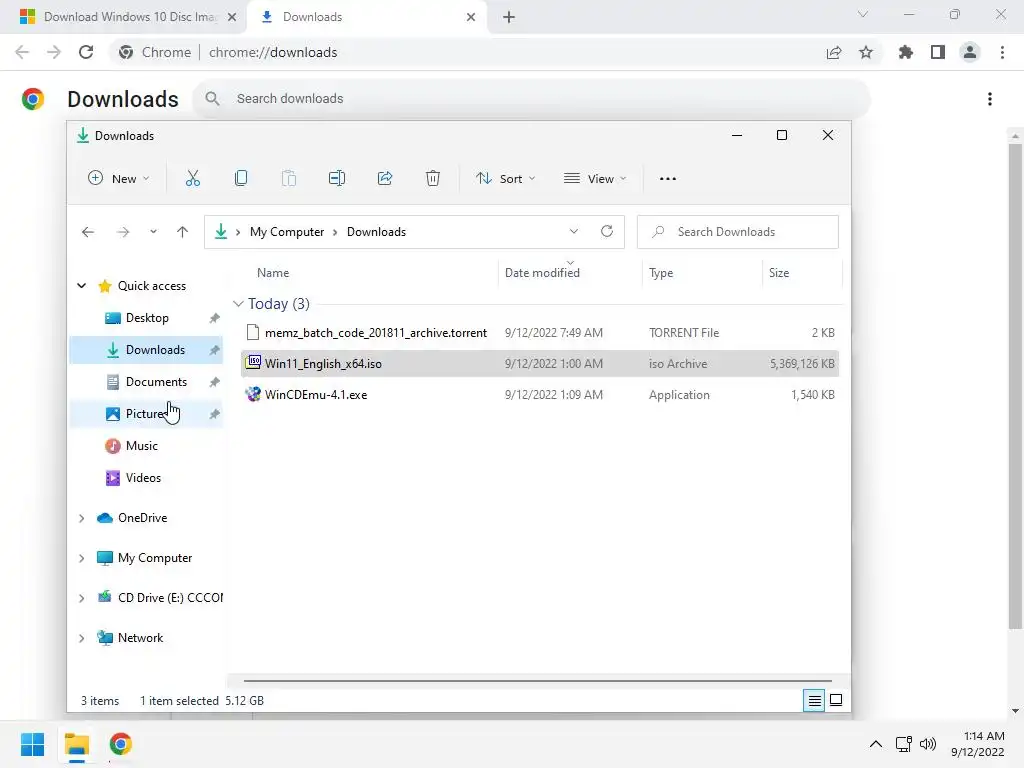Click the Rename icon in Explorer toolbar
1024x768 pixels.
(337, 178)
